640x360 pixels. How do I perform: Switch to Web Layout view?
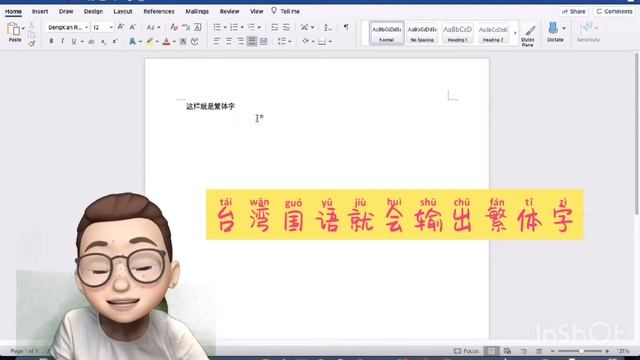click(507, 351)
